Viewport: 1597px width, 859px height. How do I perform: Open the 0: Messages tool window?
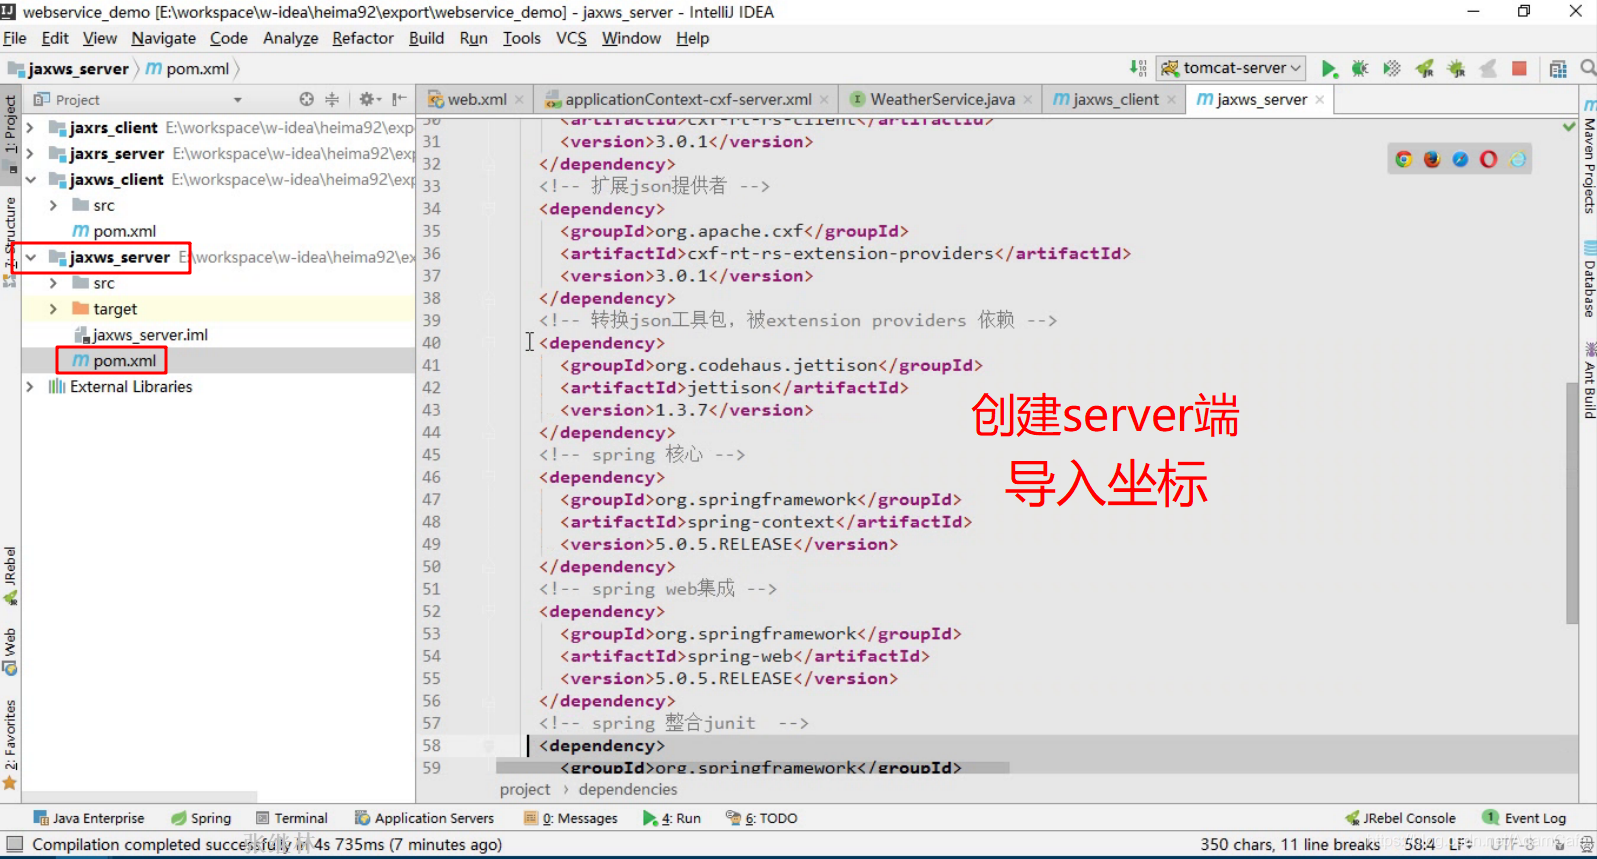point(571,818)
